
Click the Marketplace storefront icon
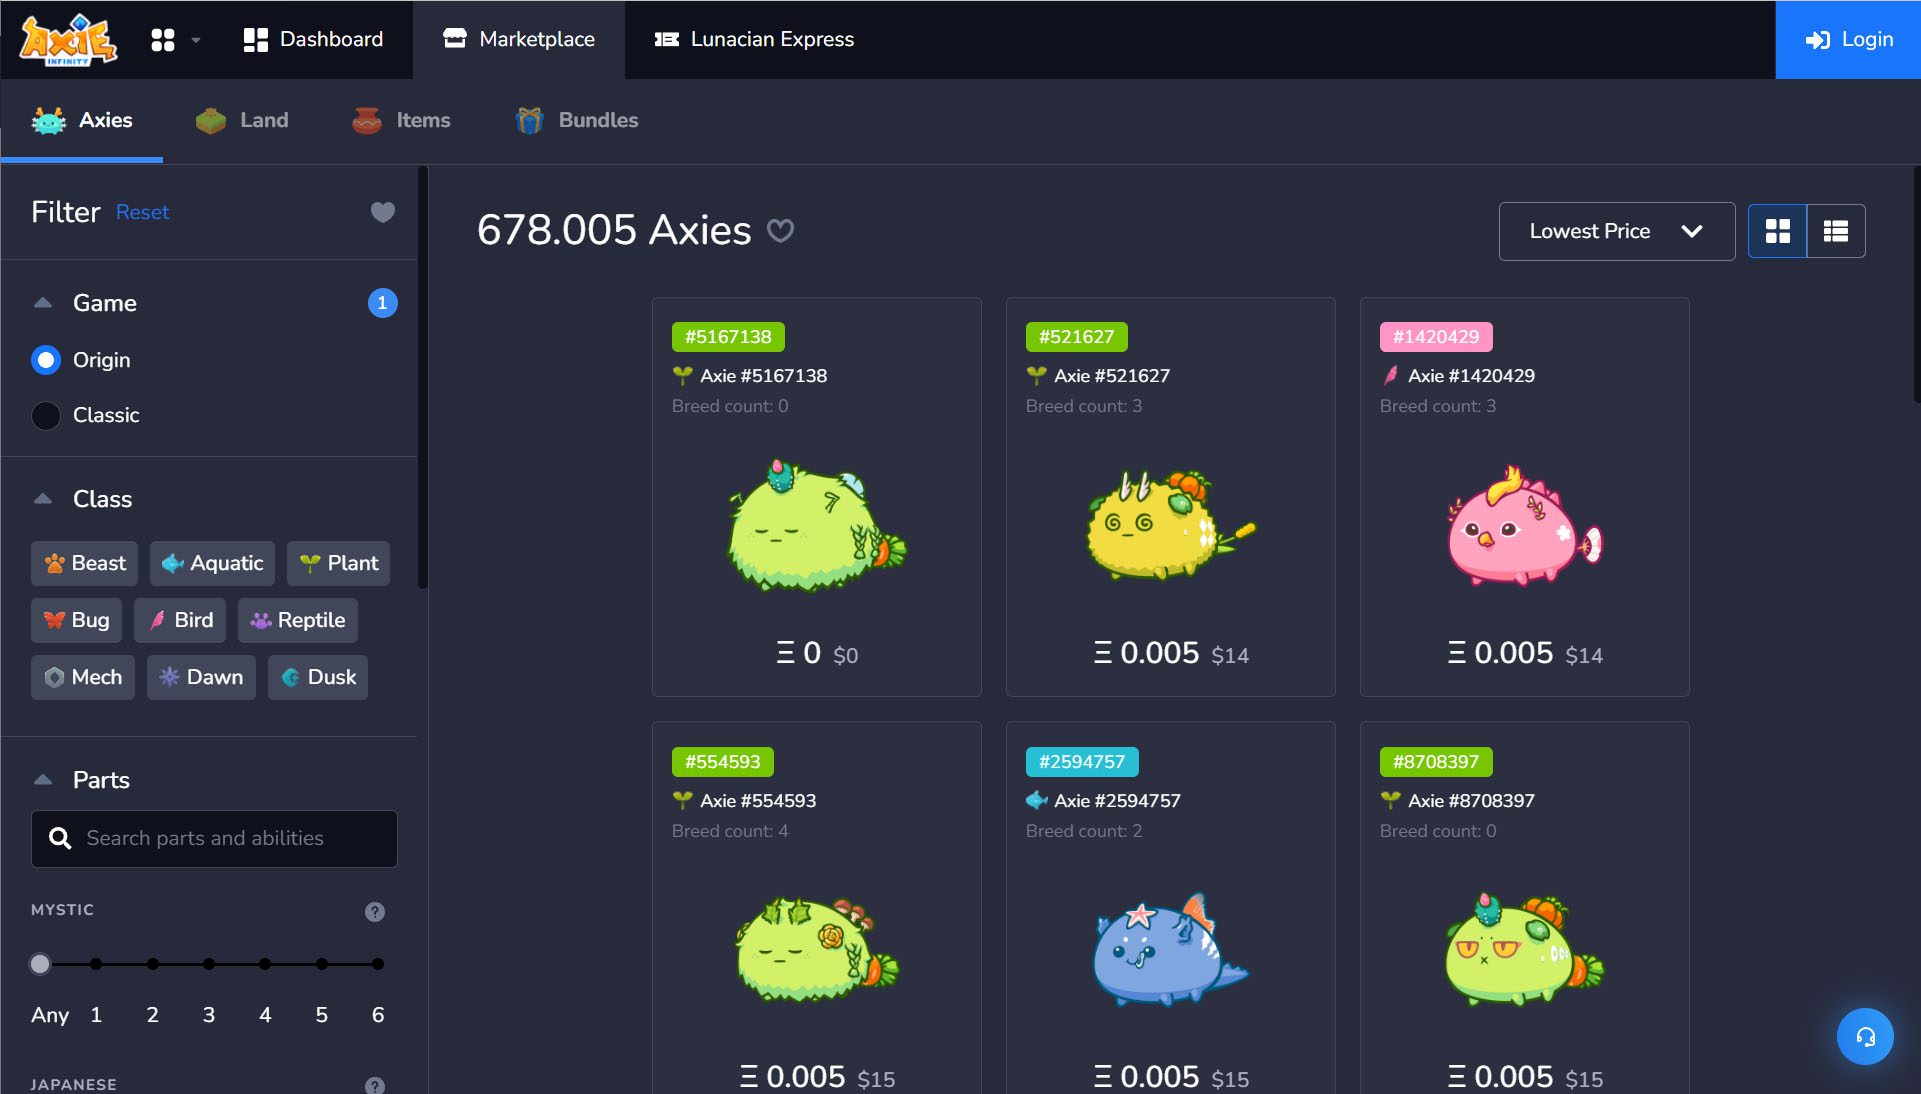[x=455, y=39]
